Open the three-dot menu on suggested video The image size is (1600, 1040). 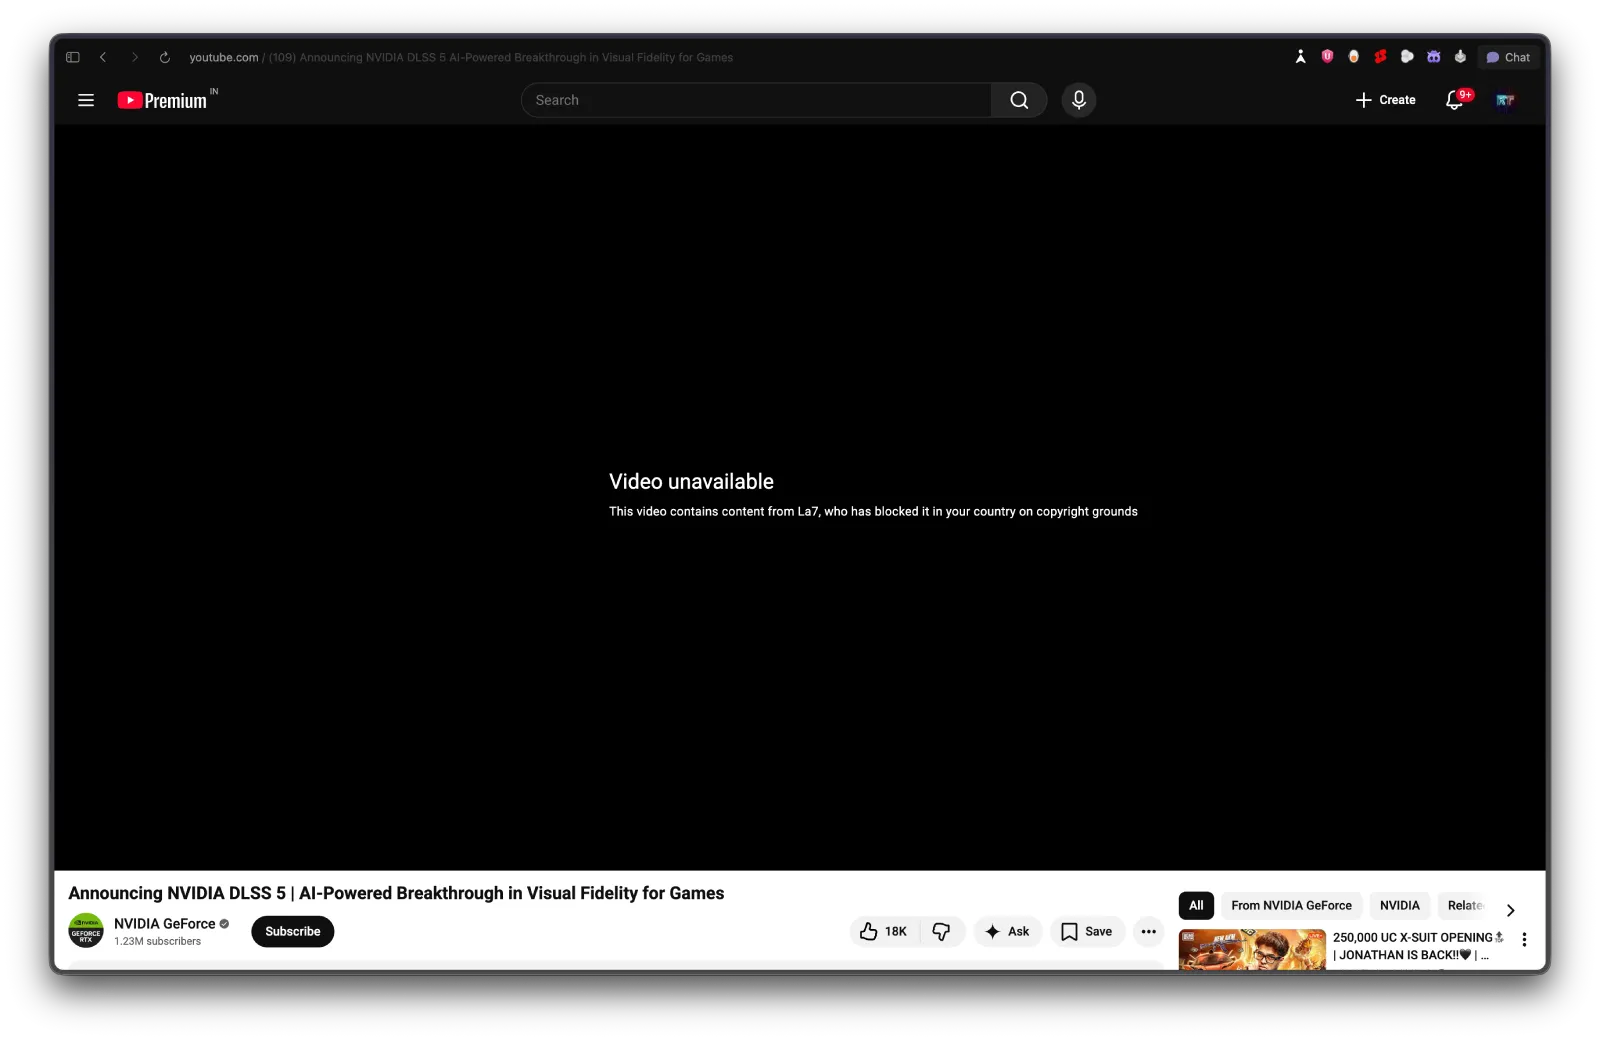click(1524, 939)
